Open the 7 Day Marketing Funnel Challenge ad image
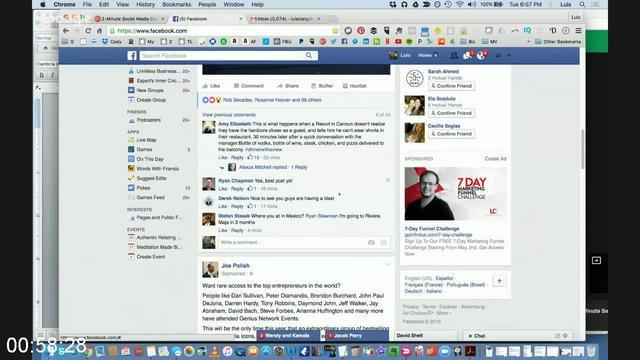 coord(455,193)
